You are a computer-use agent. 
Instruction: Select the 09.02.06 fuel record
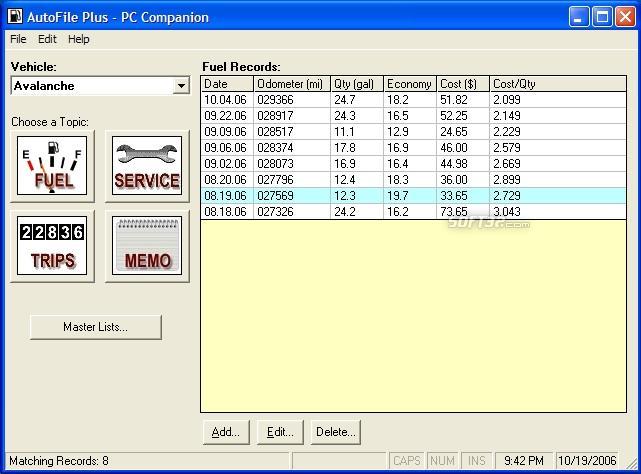point(413,164)
